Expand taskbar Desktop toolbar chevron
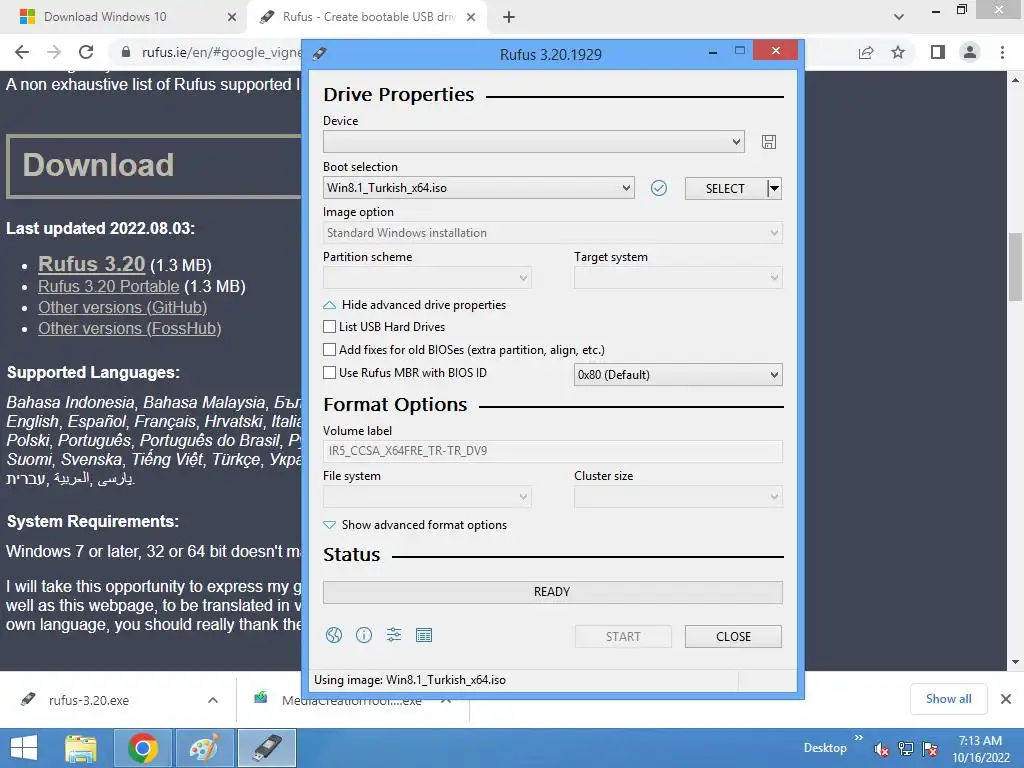 click(859, 737)
